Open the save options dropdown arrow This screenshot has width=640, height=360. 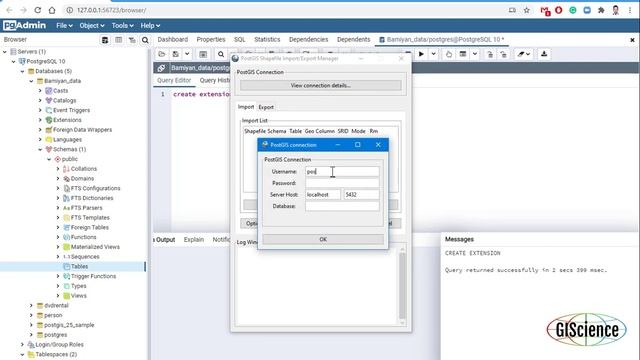[187, 54]
